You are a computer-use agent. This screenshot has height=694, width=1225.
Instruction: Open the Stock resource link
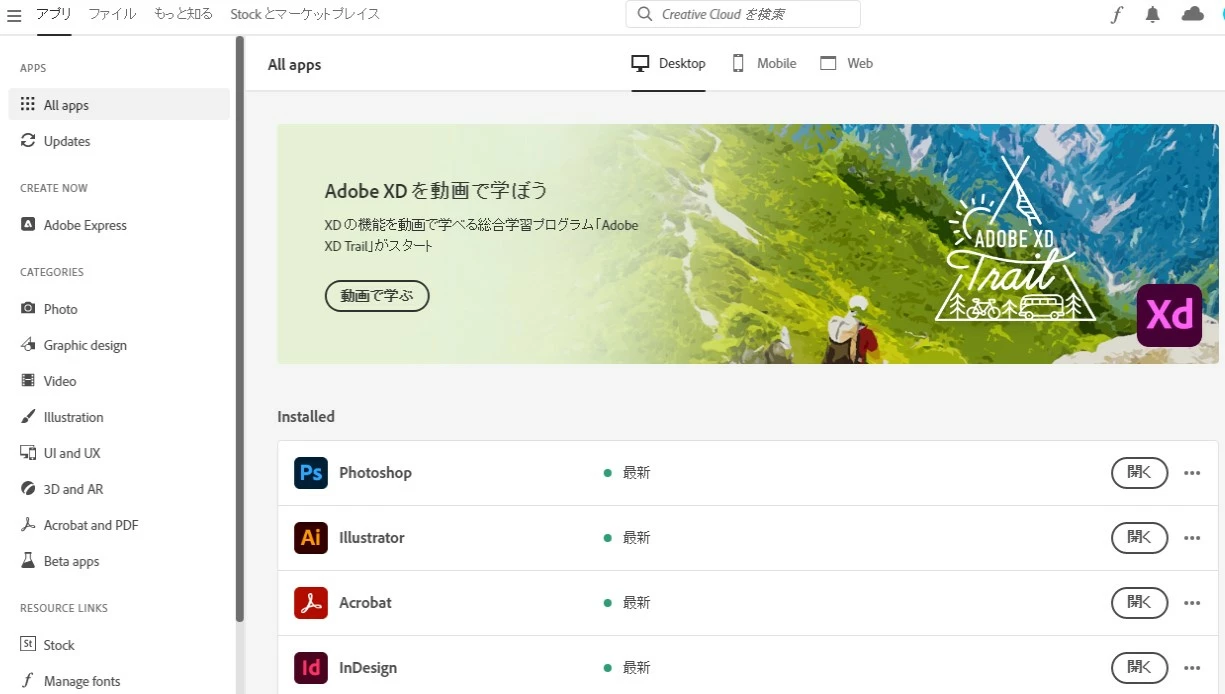click(119, 645)
